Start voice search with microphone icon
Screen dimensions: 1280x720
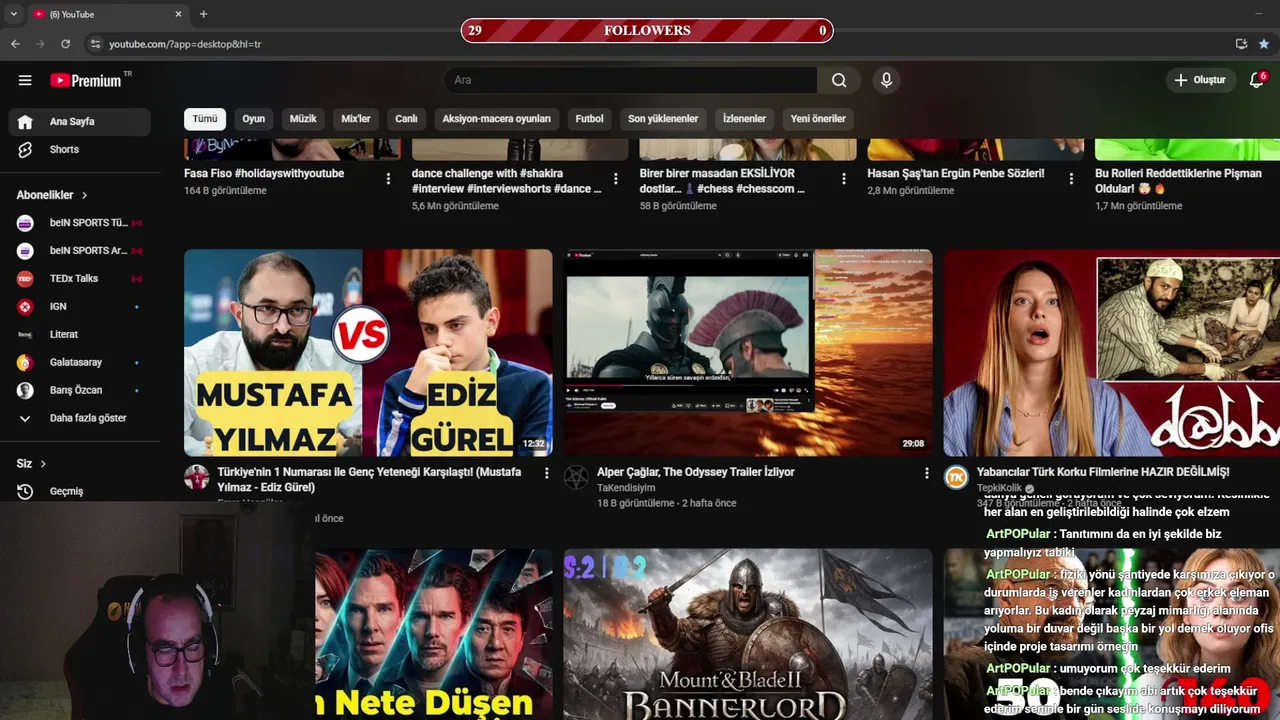point(886,80)
